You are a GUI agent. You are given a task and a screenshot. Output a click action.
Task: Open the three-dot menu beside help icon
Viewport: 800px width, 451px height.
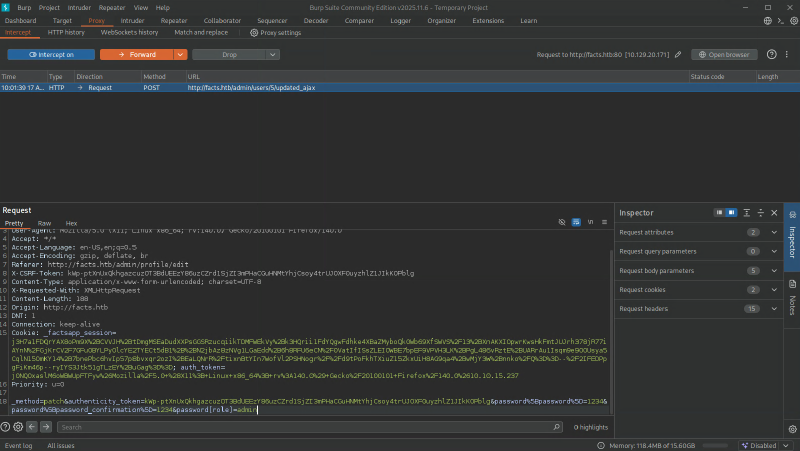[x=787, y=55]
